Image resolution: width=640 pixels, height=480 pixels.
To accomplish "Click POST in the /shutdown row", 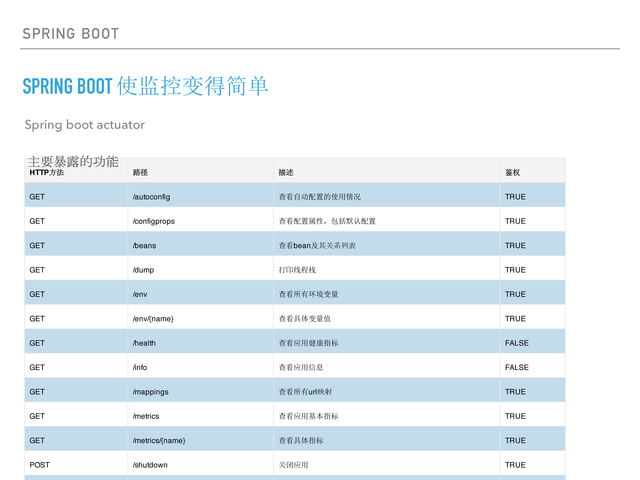I will pos(40,465).
